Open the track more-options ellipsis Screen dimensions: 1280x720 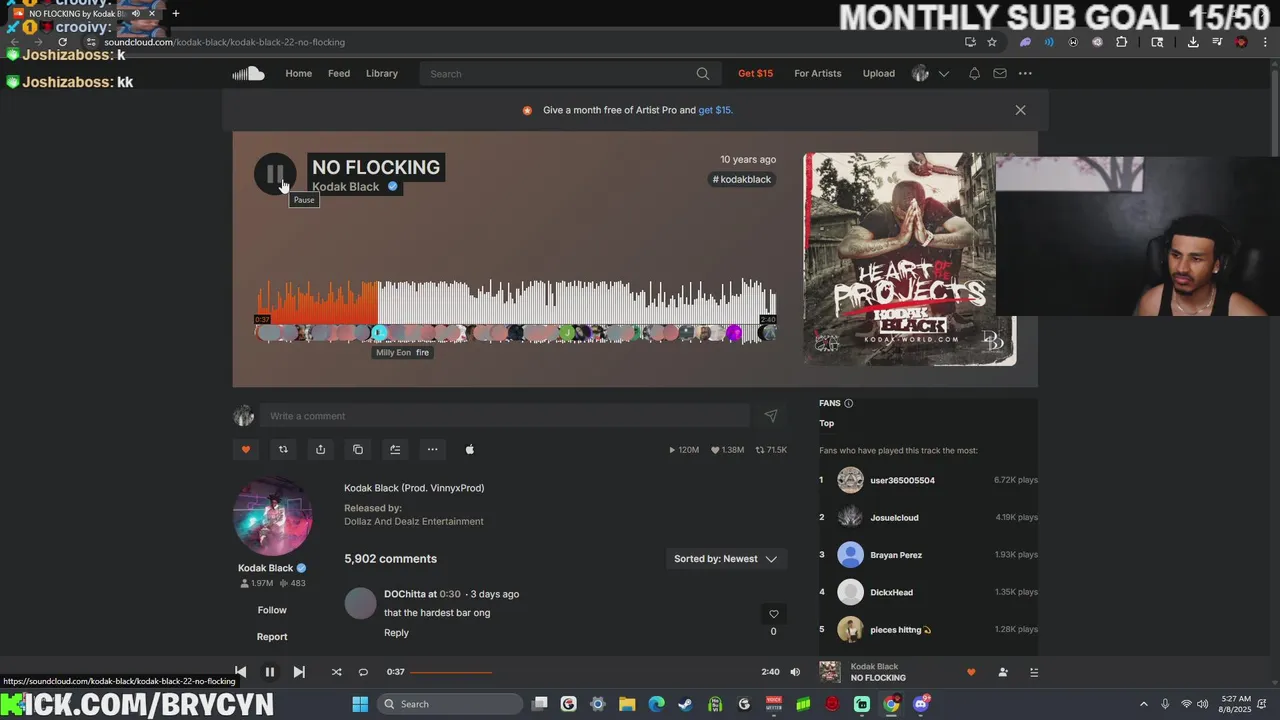coord(432,449)
